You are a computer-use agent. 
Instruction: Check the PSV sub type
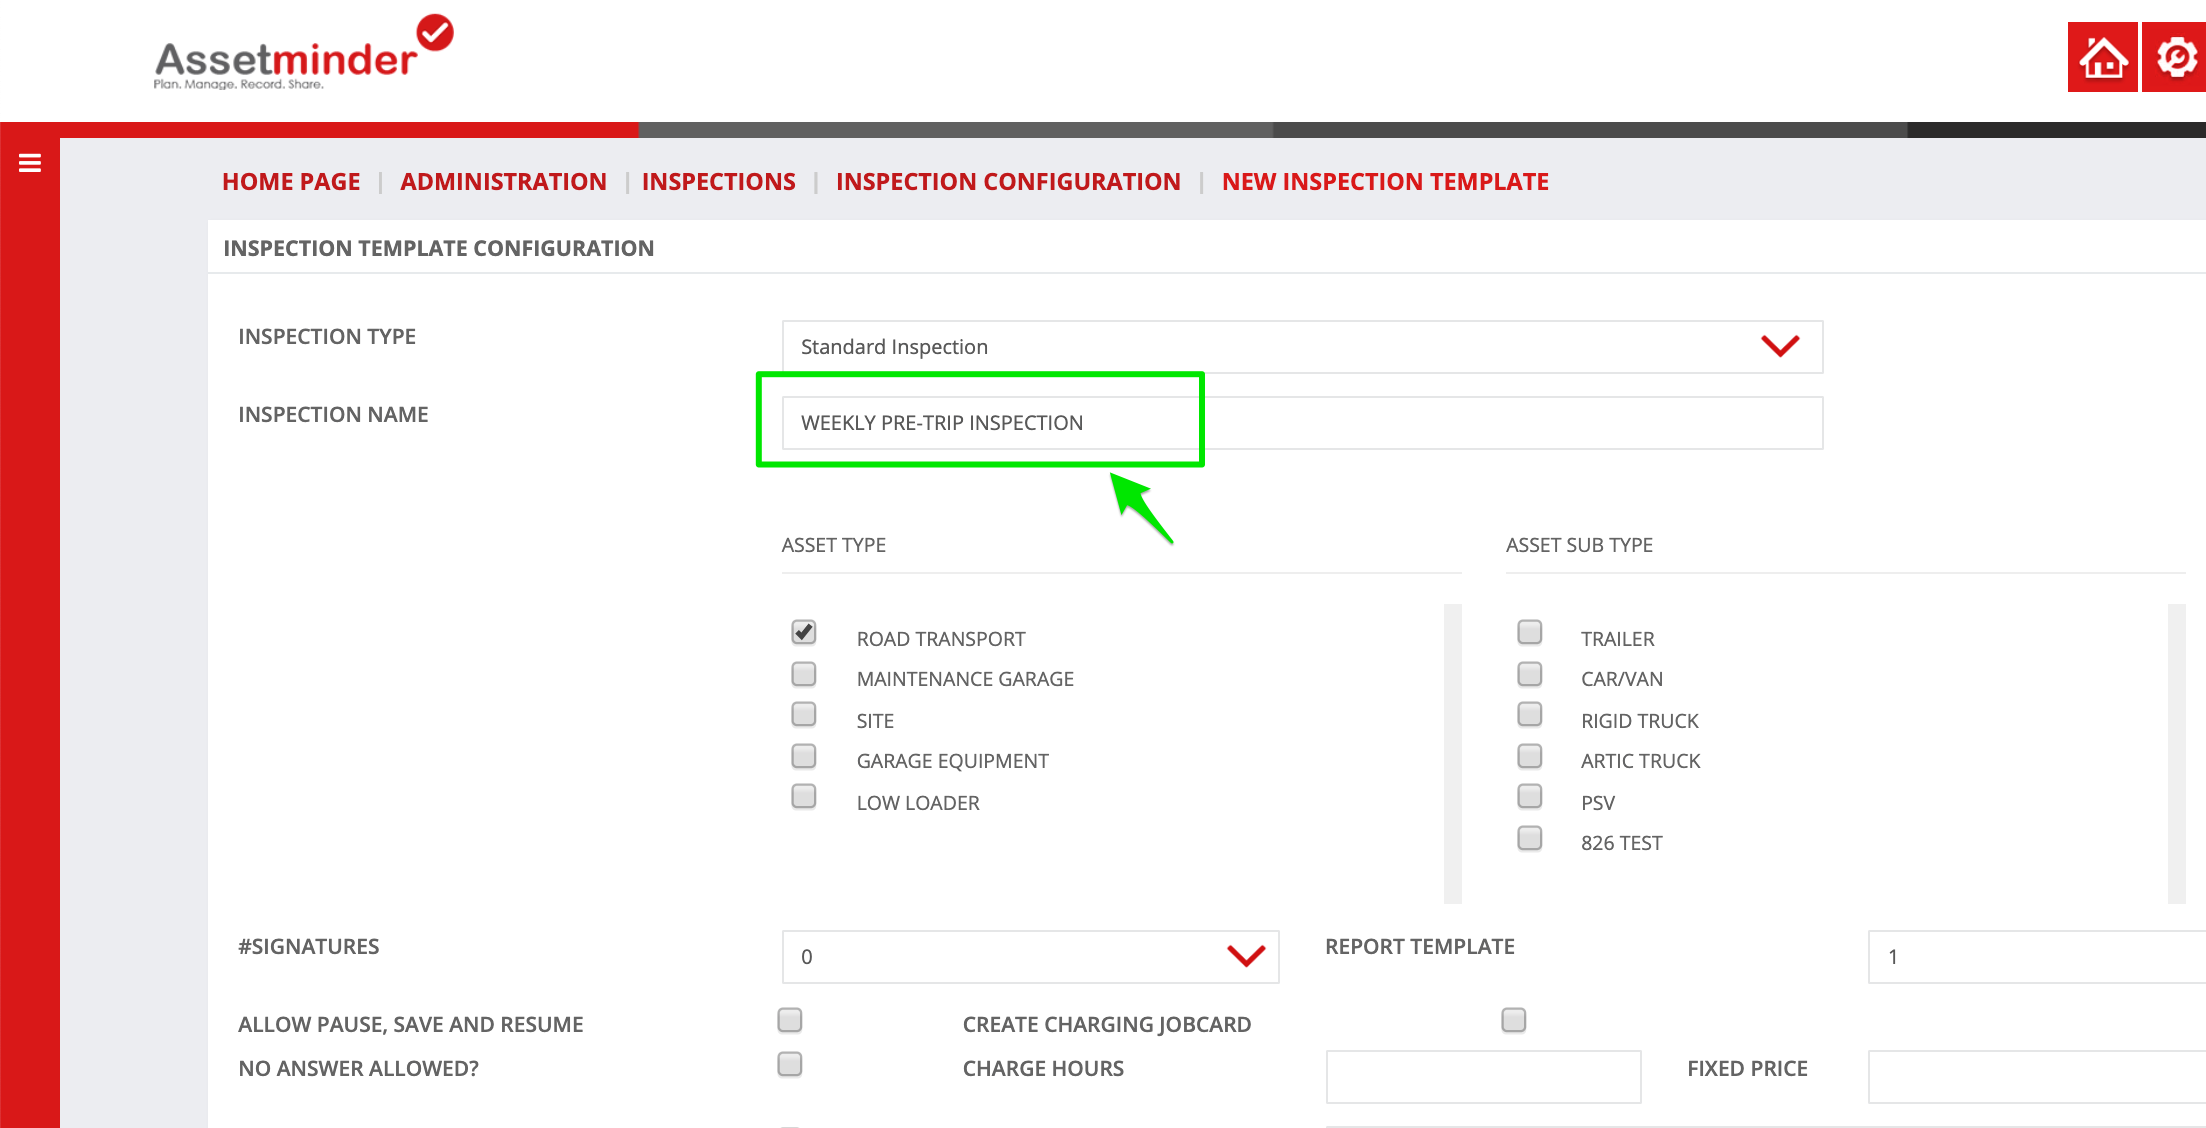click(1530, 796)
